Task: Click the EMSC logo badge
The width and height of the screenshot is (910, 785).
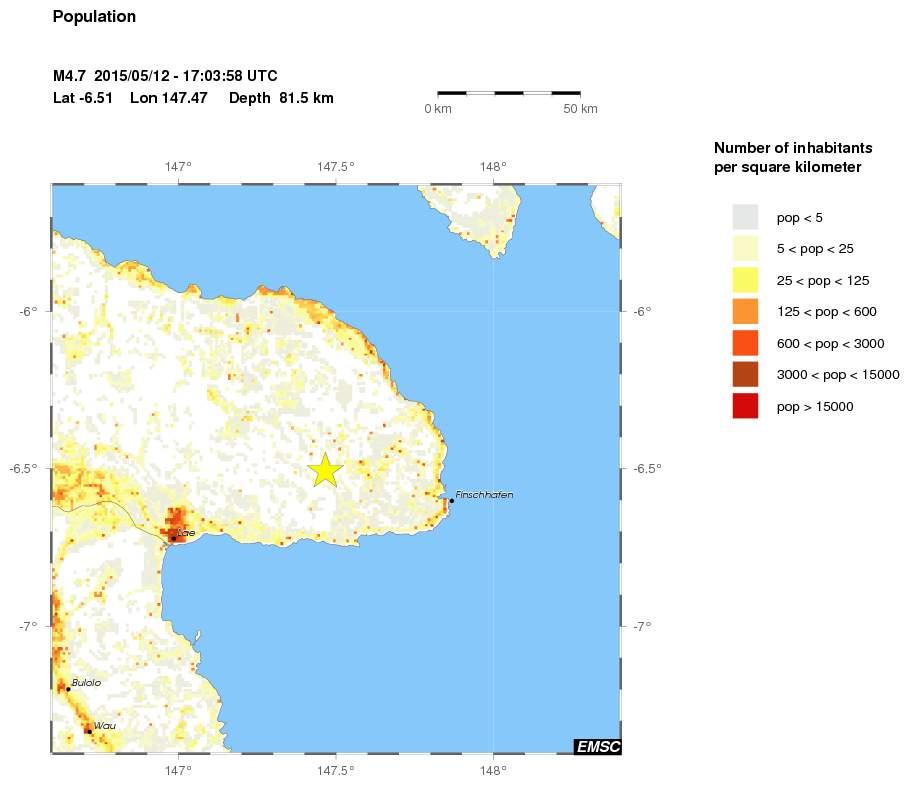Action: coord(598,745)
